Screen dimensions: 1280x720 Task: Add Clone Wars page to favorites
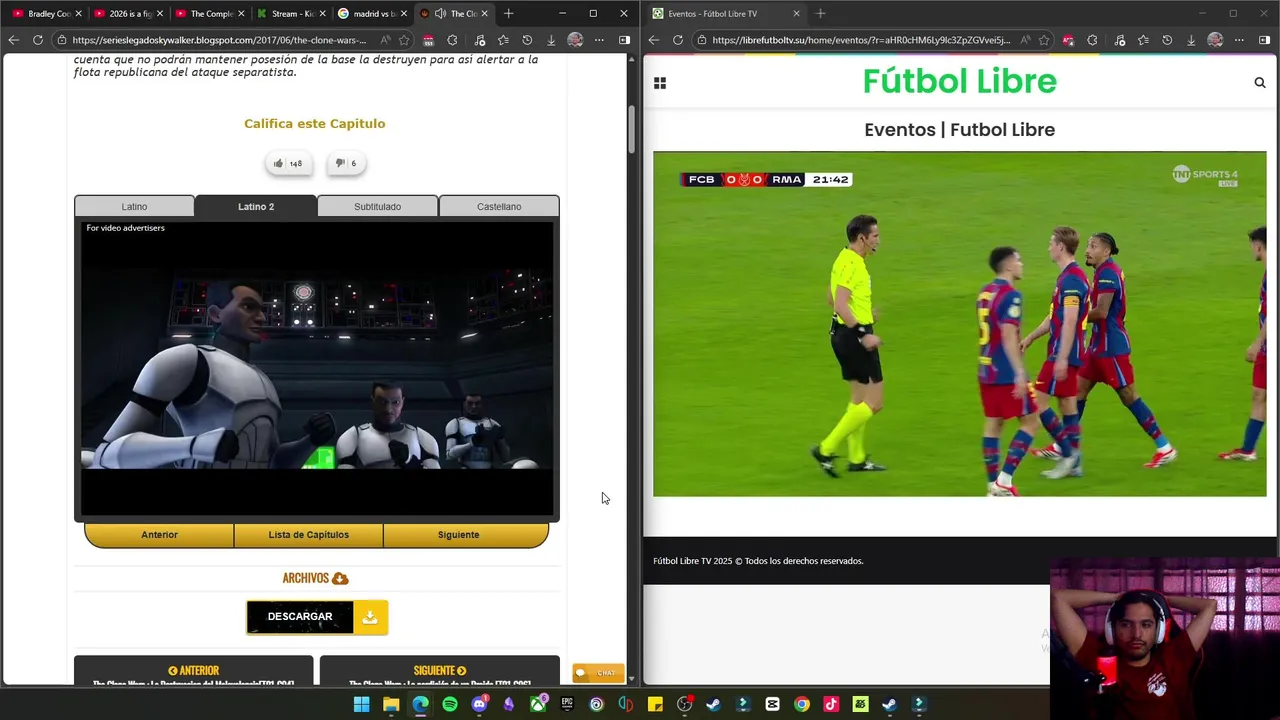(x=404, y=40)
